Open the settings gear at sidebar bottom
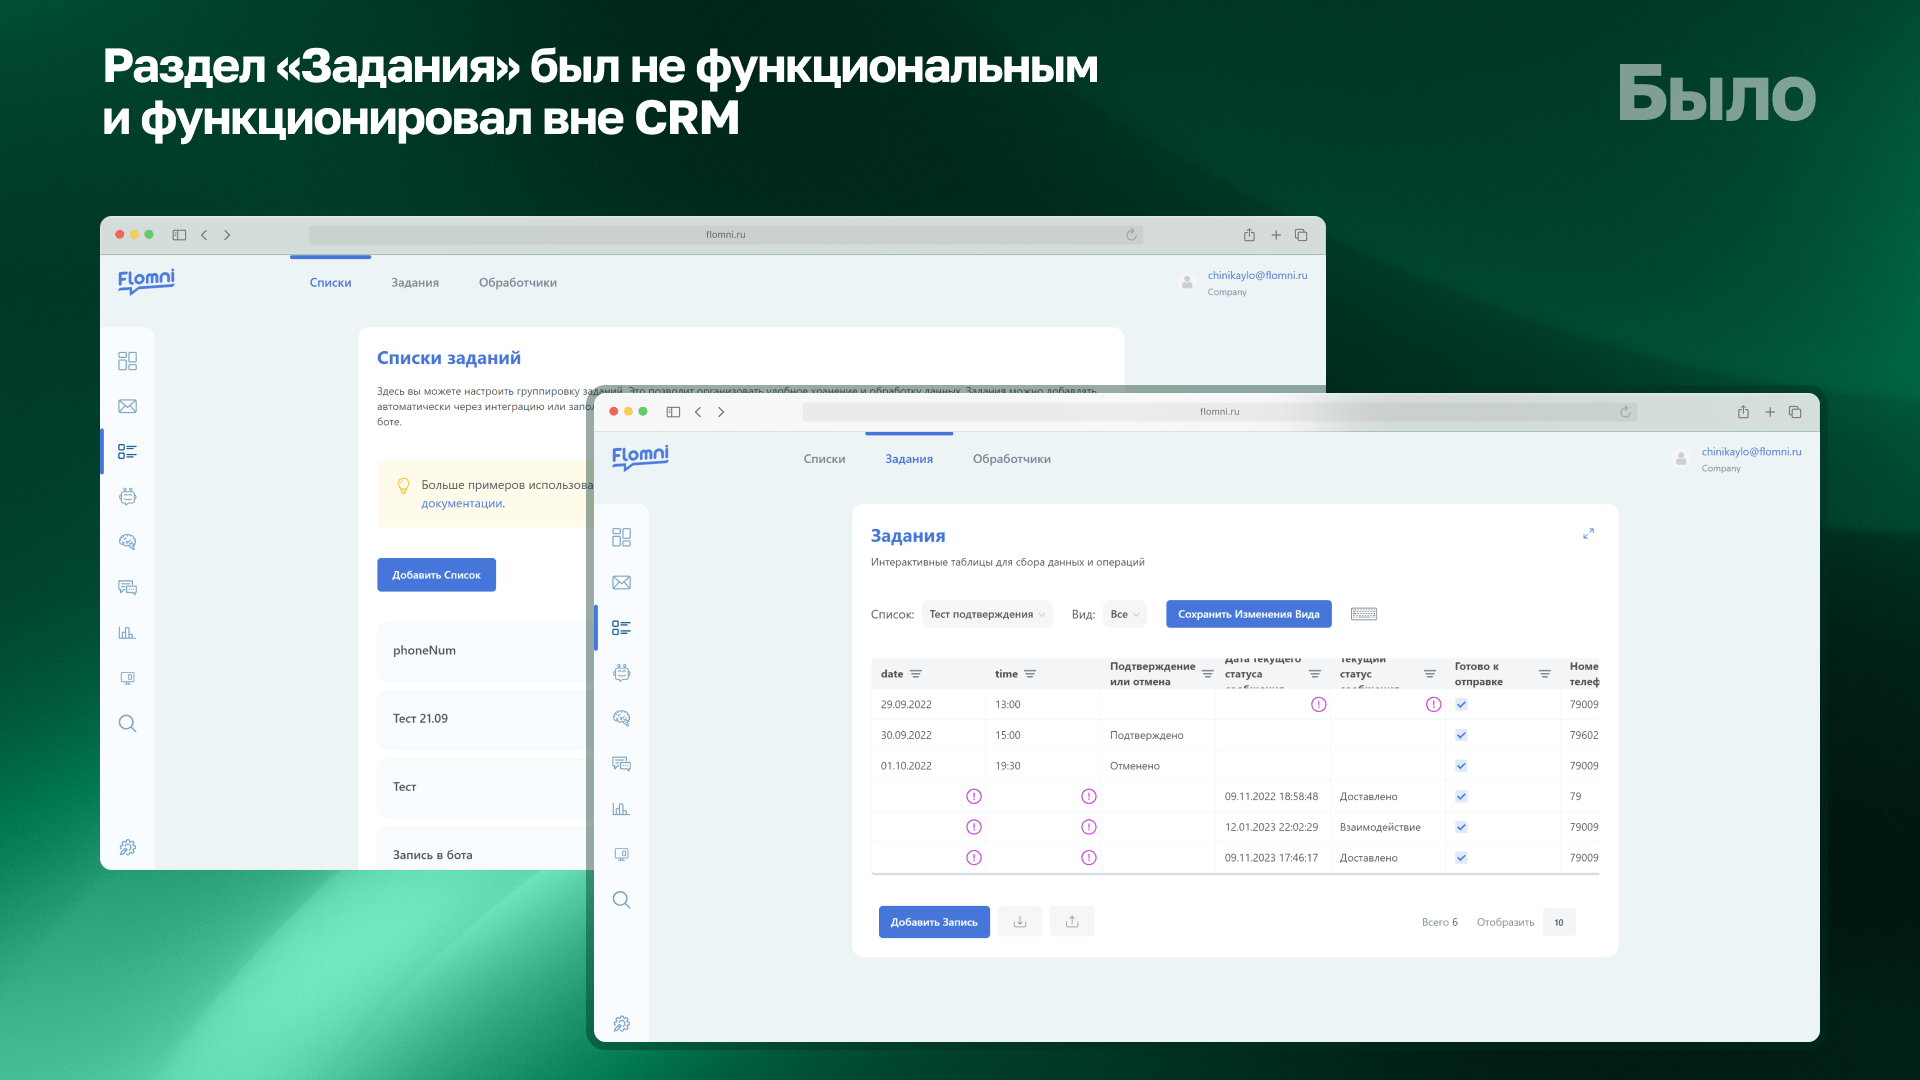Screen dimensions: 1920x1080 622,1024
